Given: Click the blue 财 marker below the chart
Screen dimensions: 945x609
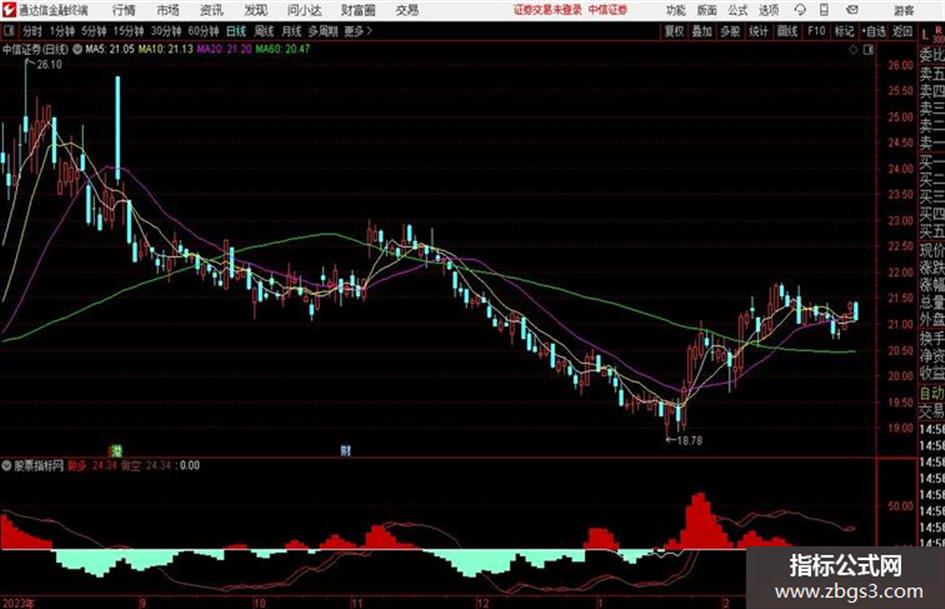Looking at the screenshot, I should point(345,450).
